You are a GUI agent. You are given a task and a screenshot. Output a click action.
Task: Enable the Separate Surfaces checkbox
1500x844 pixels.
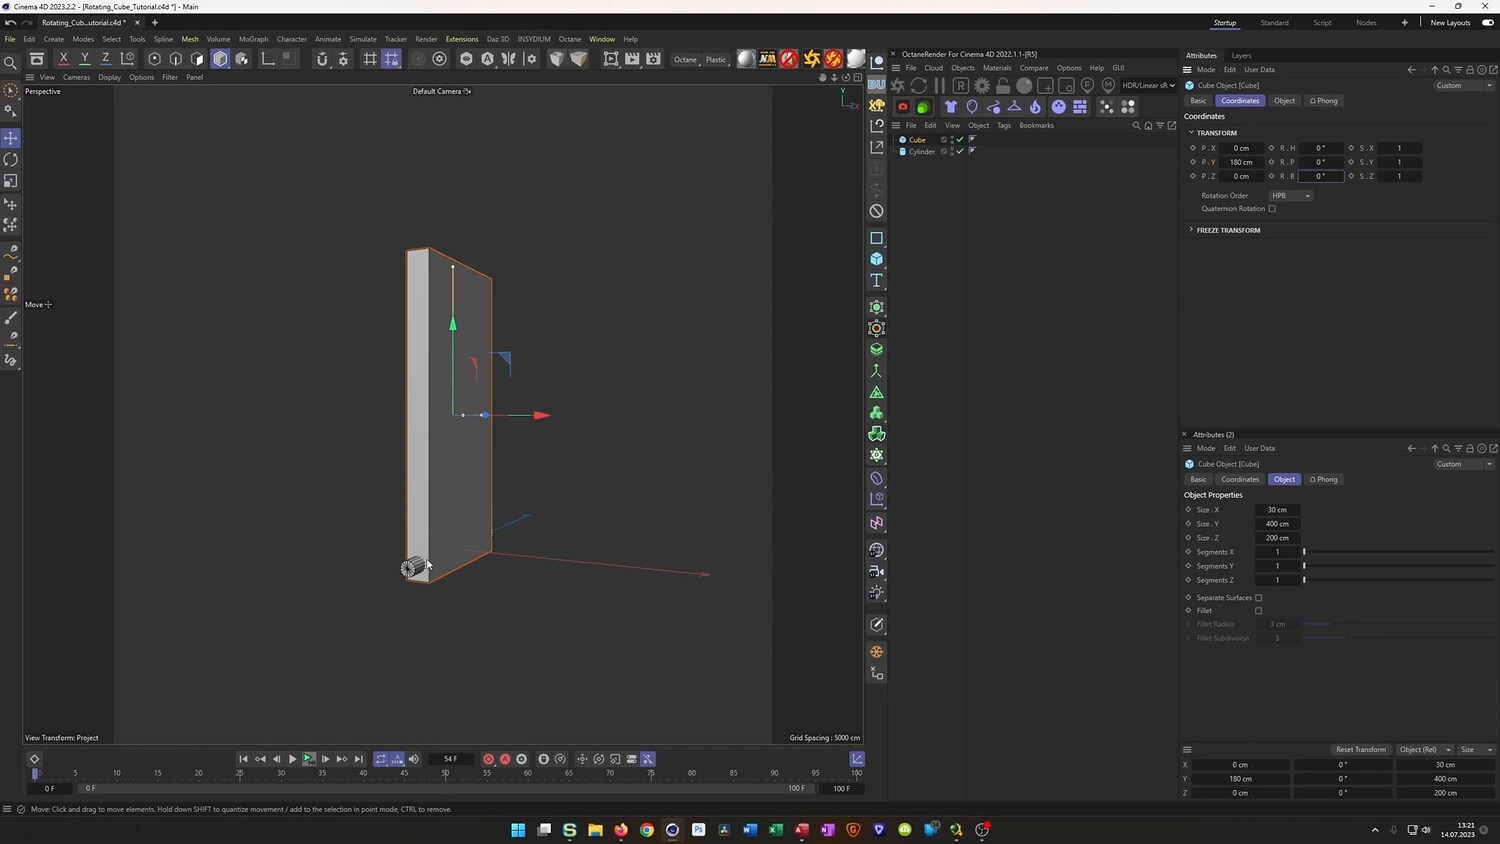click(x=1259, y=598)
